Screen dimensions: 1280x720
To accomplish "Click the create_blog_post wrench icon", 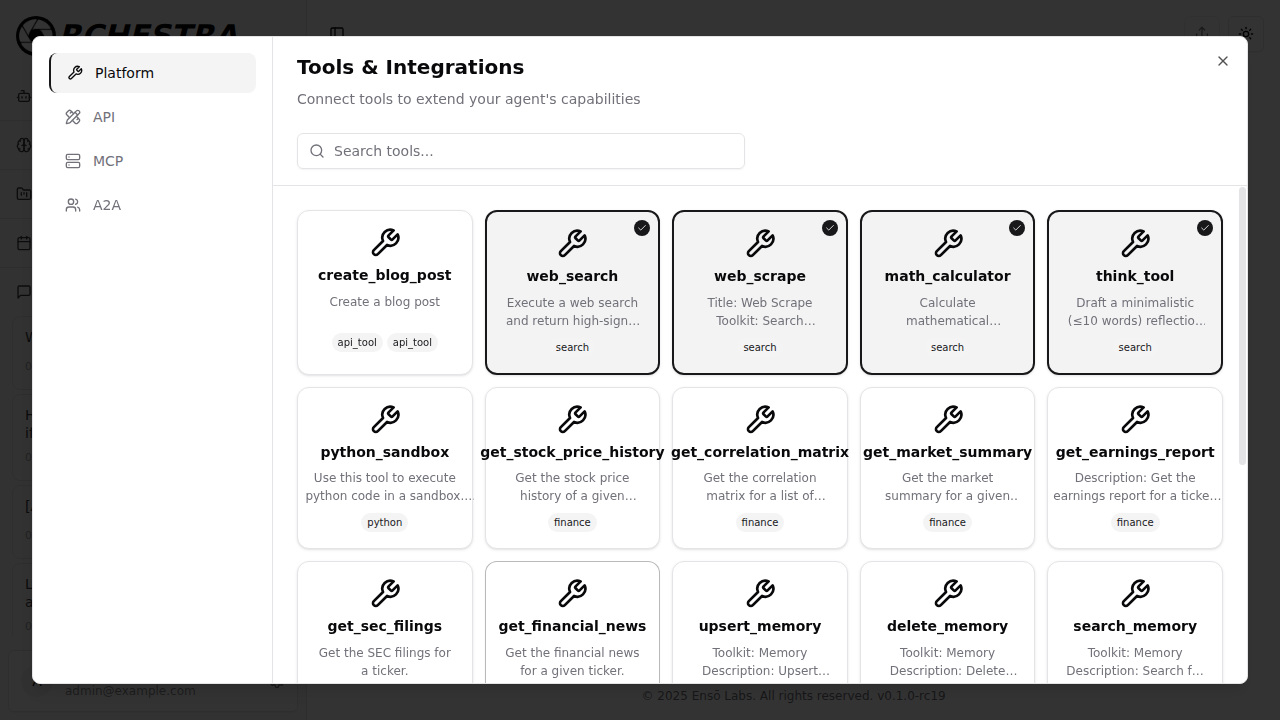I will click(385, 242).
